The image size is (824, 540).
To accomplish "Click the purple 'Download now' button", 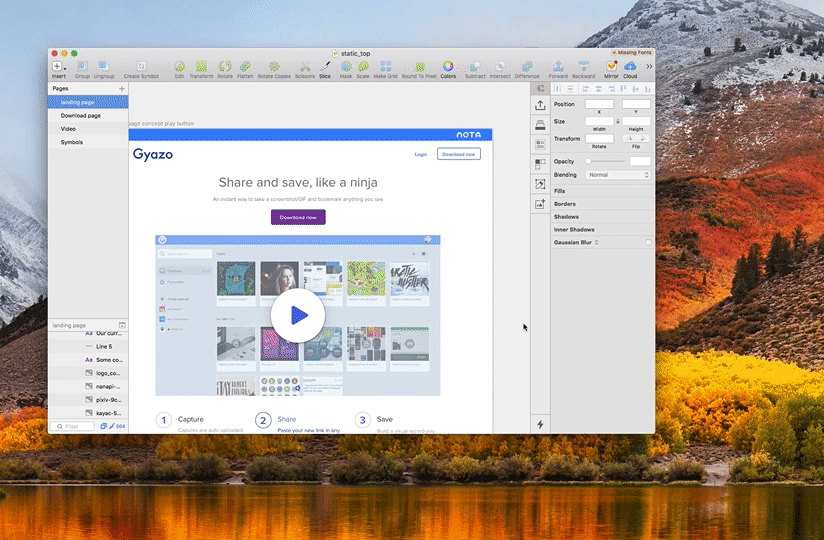I will click(x=298, y=217).
